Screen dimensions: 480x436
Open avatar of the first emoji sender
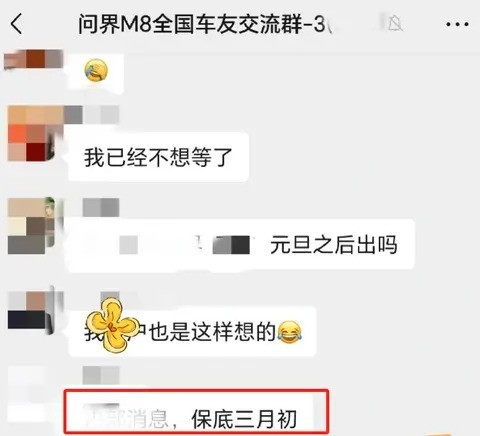click(33, 59)
